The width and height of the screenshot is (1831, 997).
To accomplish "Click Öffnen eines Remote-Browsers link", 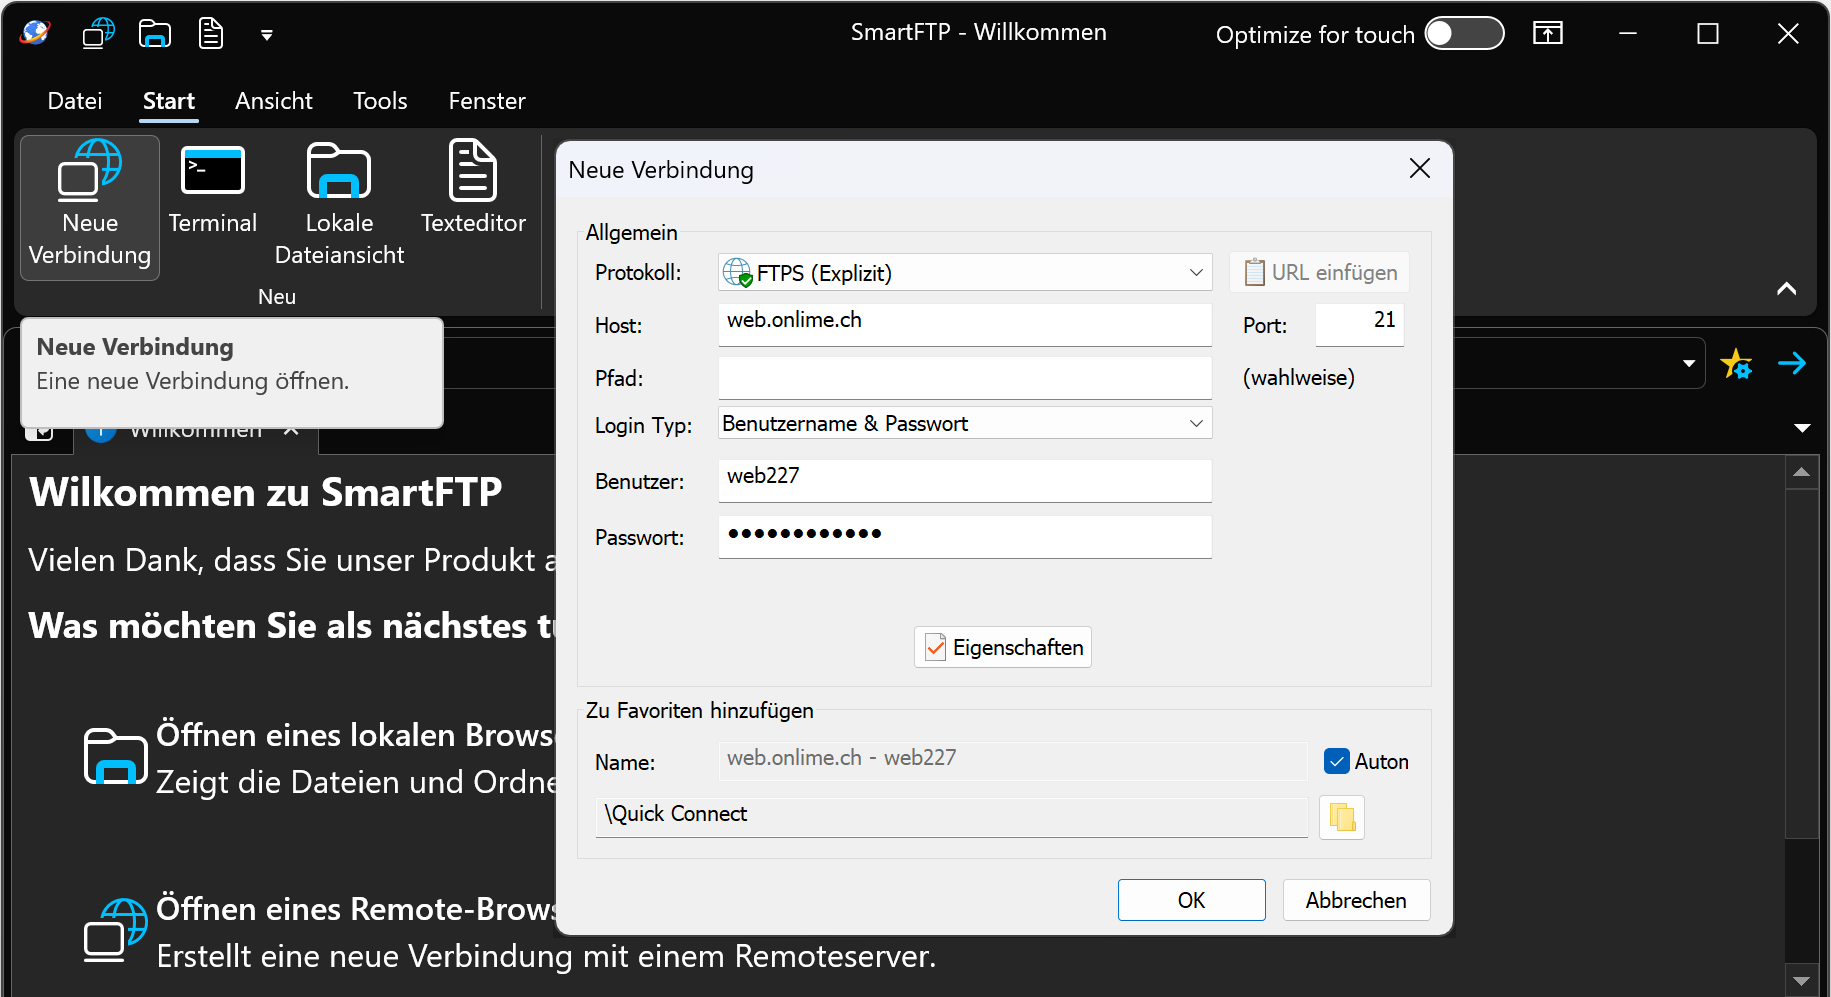I will 356,909.
